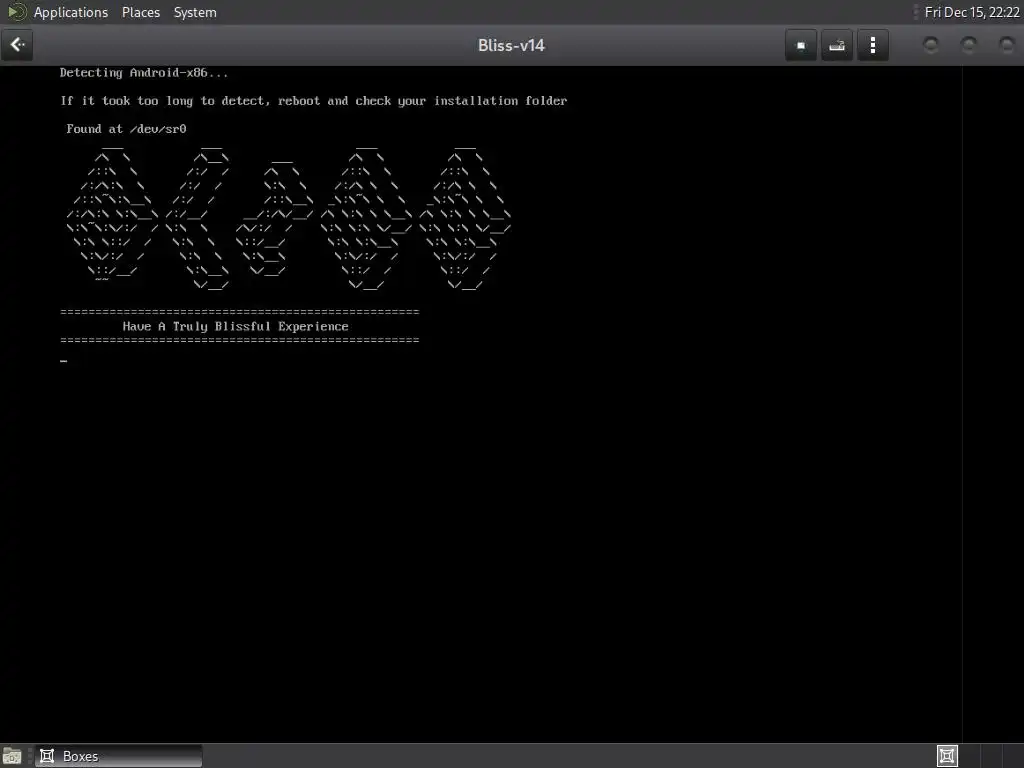
Task: Click the fullscreen button in the Boxes header
Action: [x=801, y=45]
